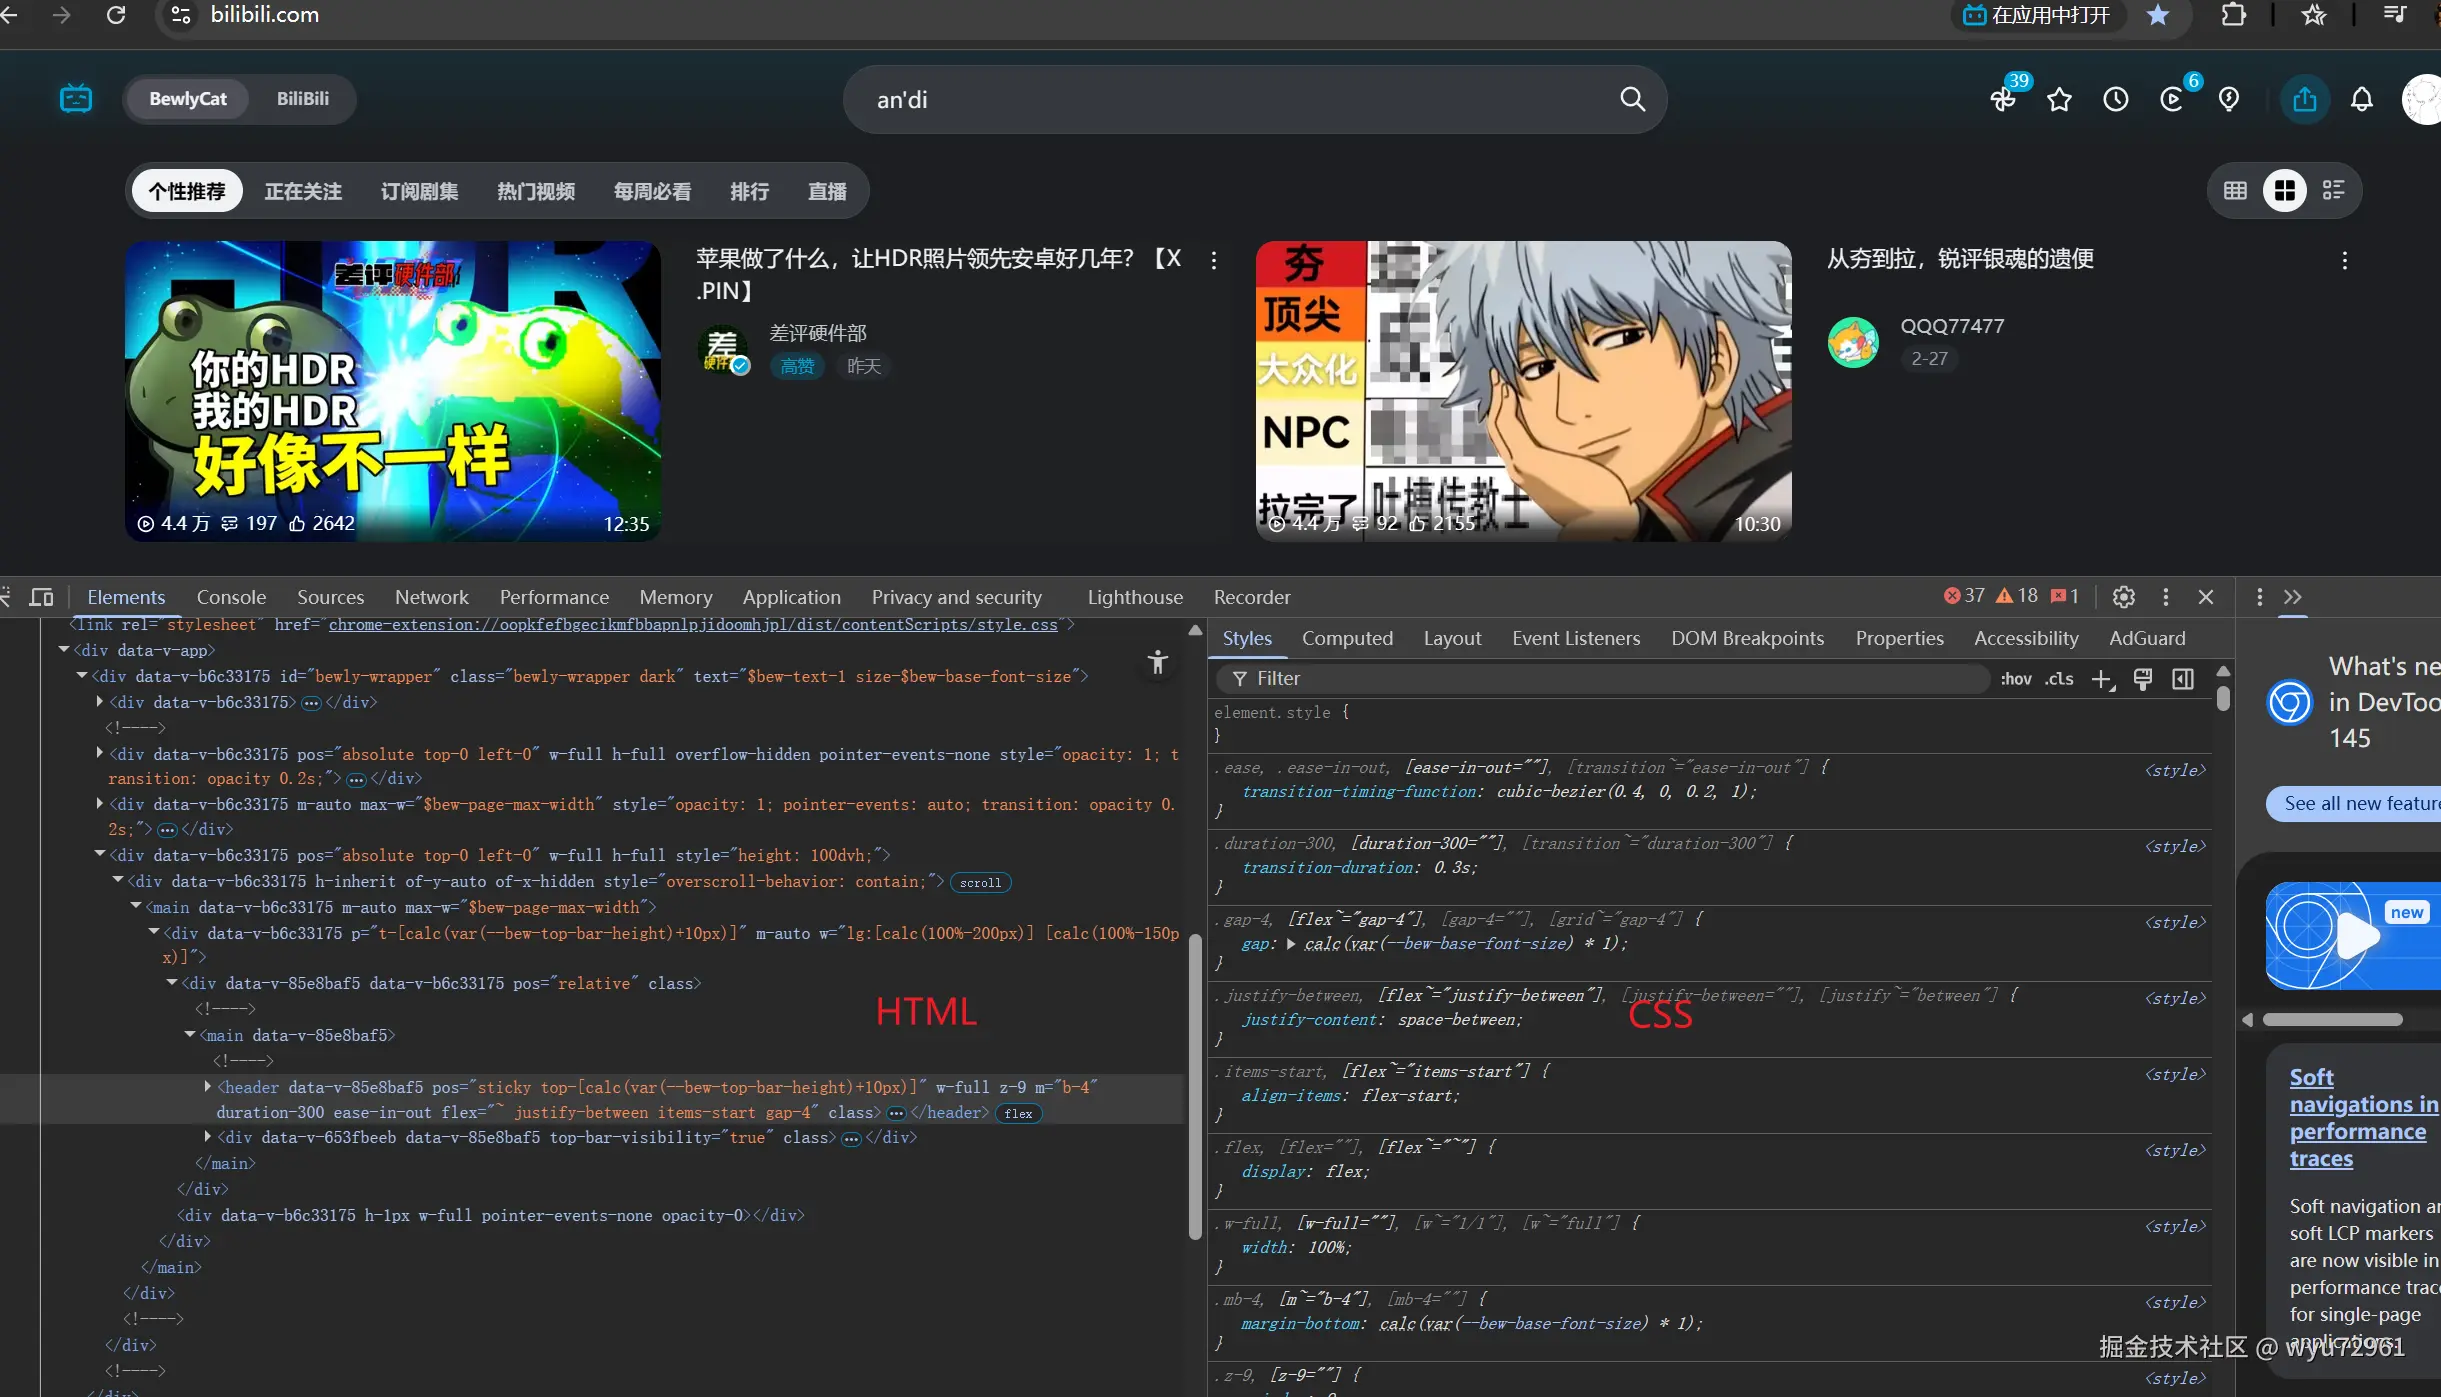Open the notification bell icon
The height and width of the screenshot is (1397, 2441).
[2361, 99]
